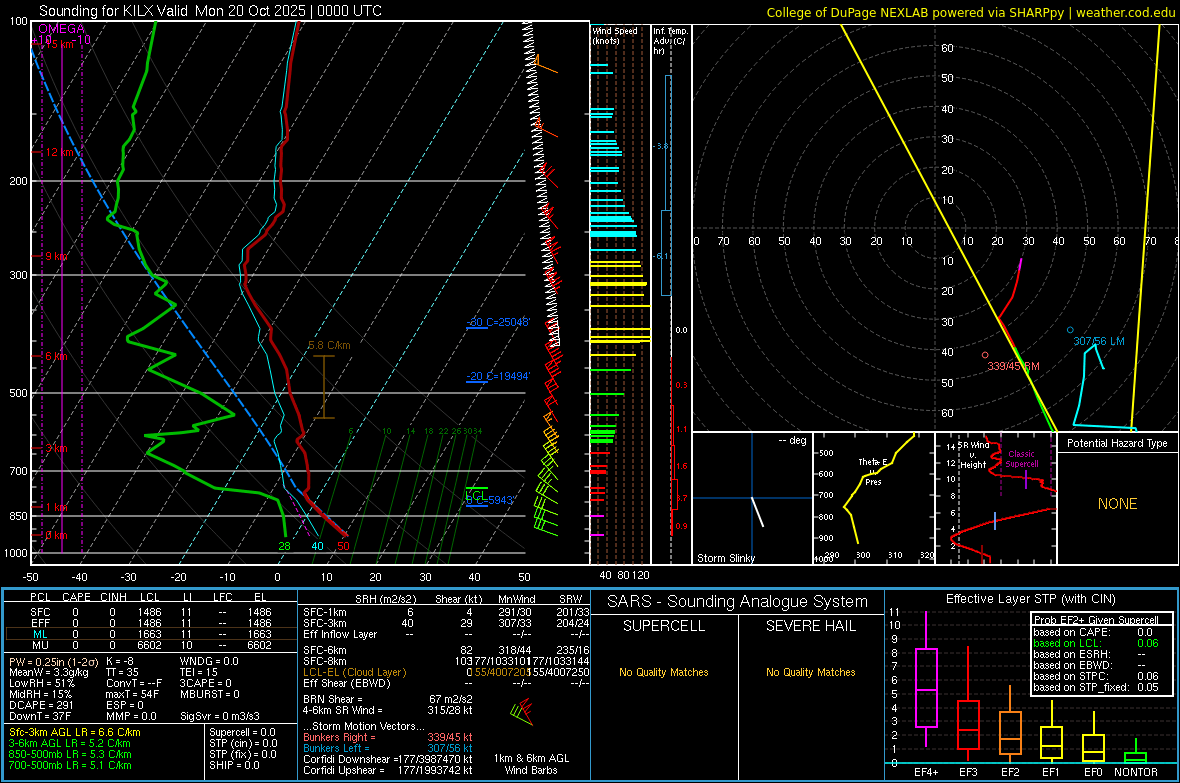Click the magenta EF4+ box in STP chart

pos(926,687)
